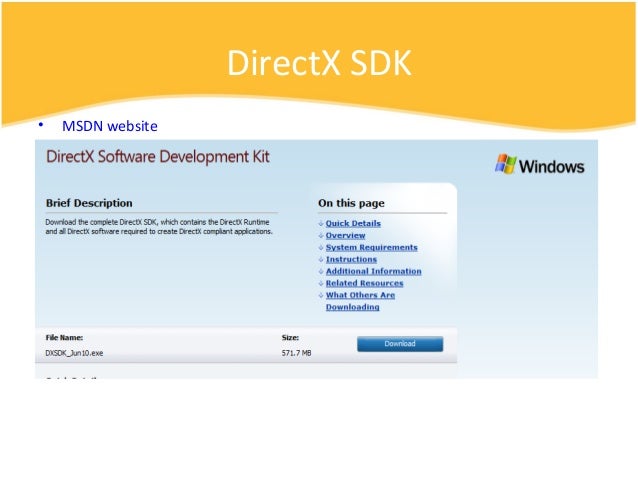Click the DirectX Software Development Kit heading
This screenshot has height=479, width=638.
click(158, 157)
